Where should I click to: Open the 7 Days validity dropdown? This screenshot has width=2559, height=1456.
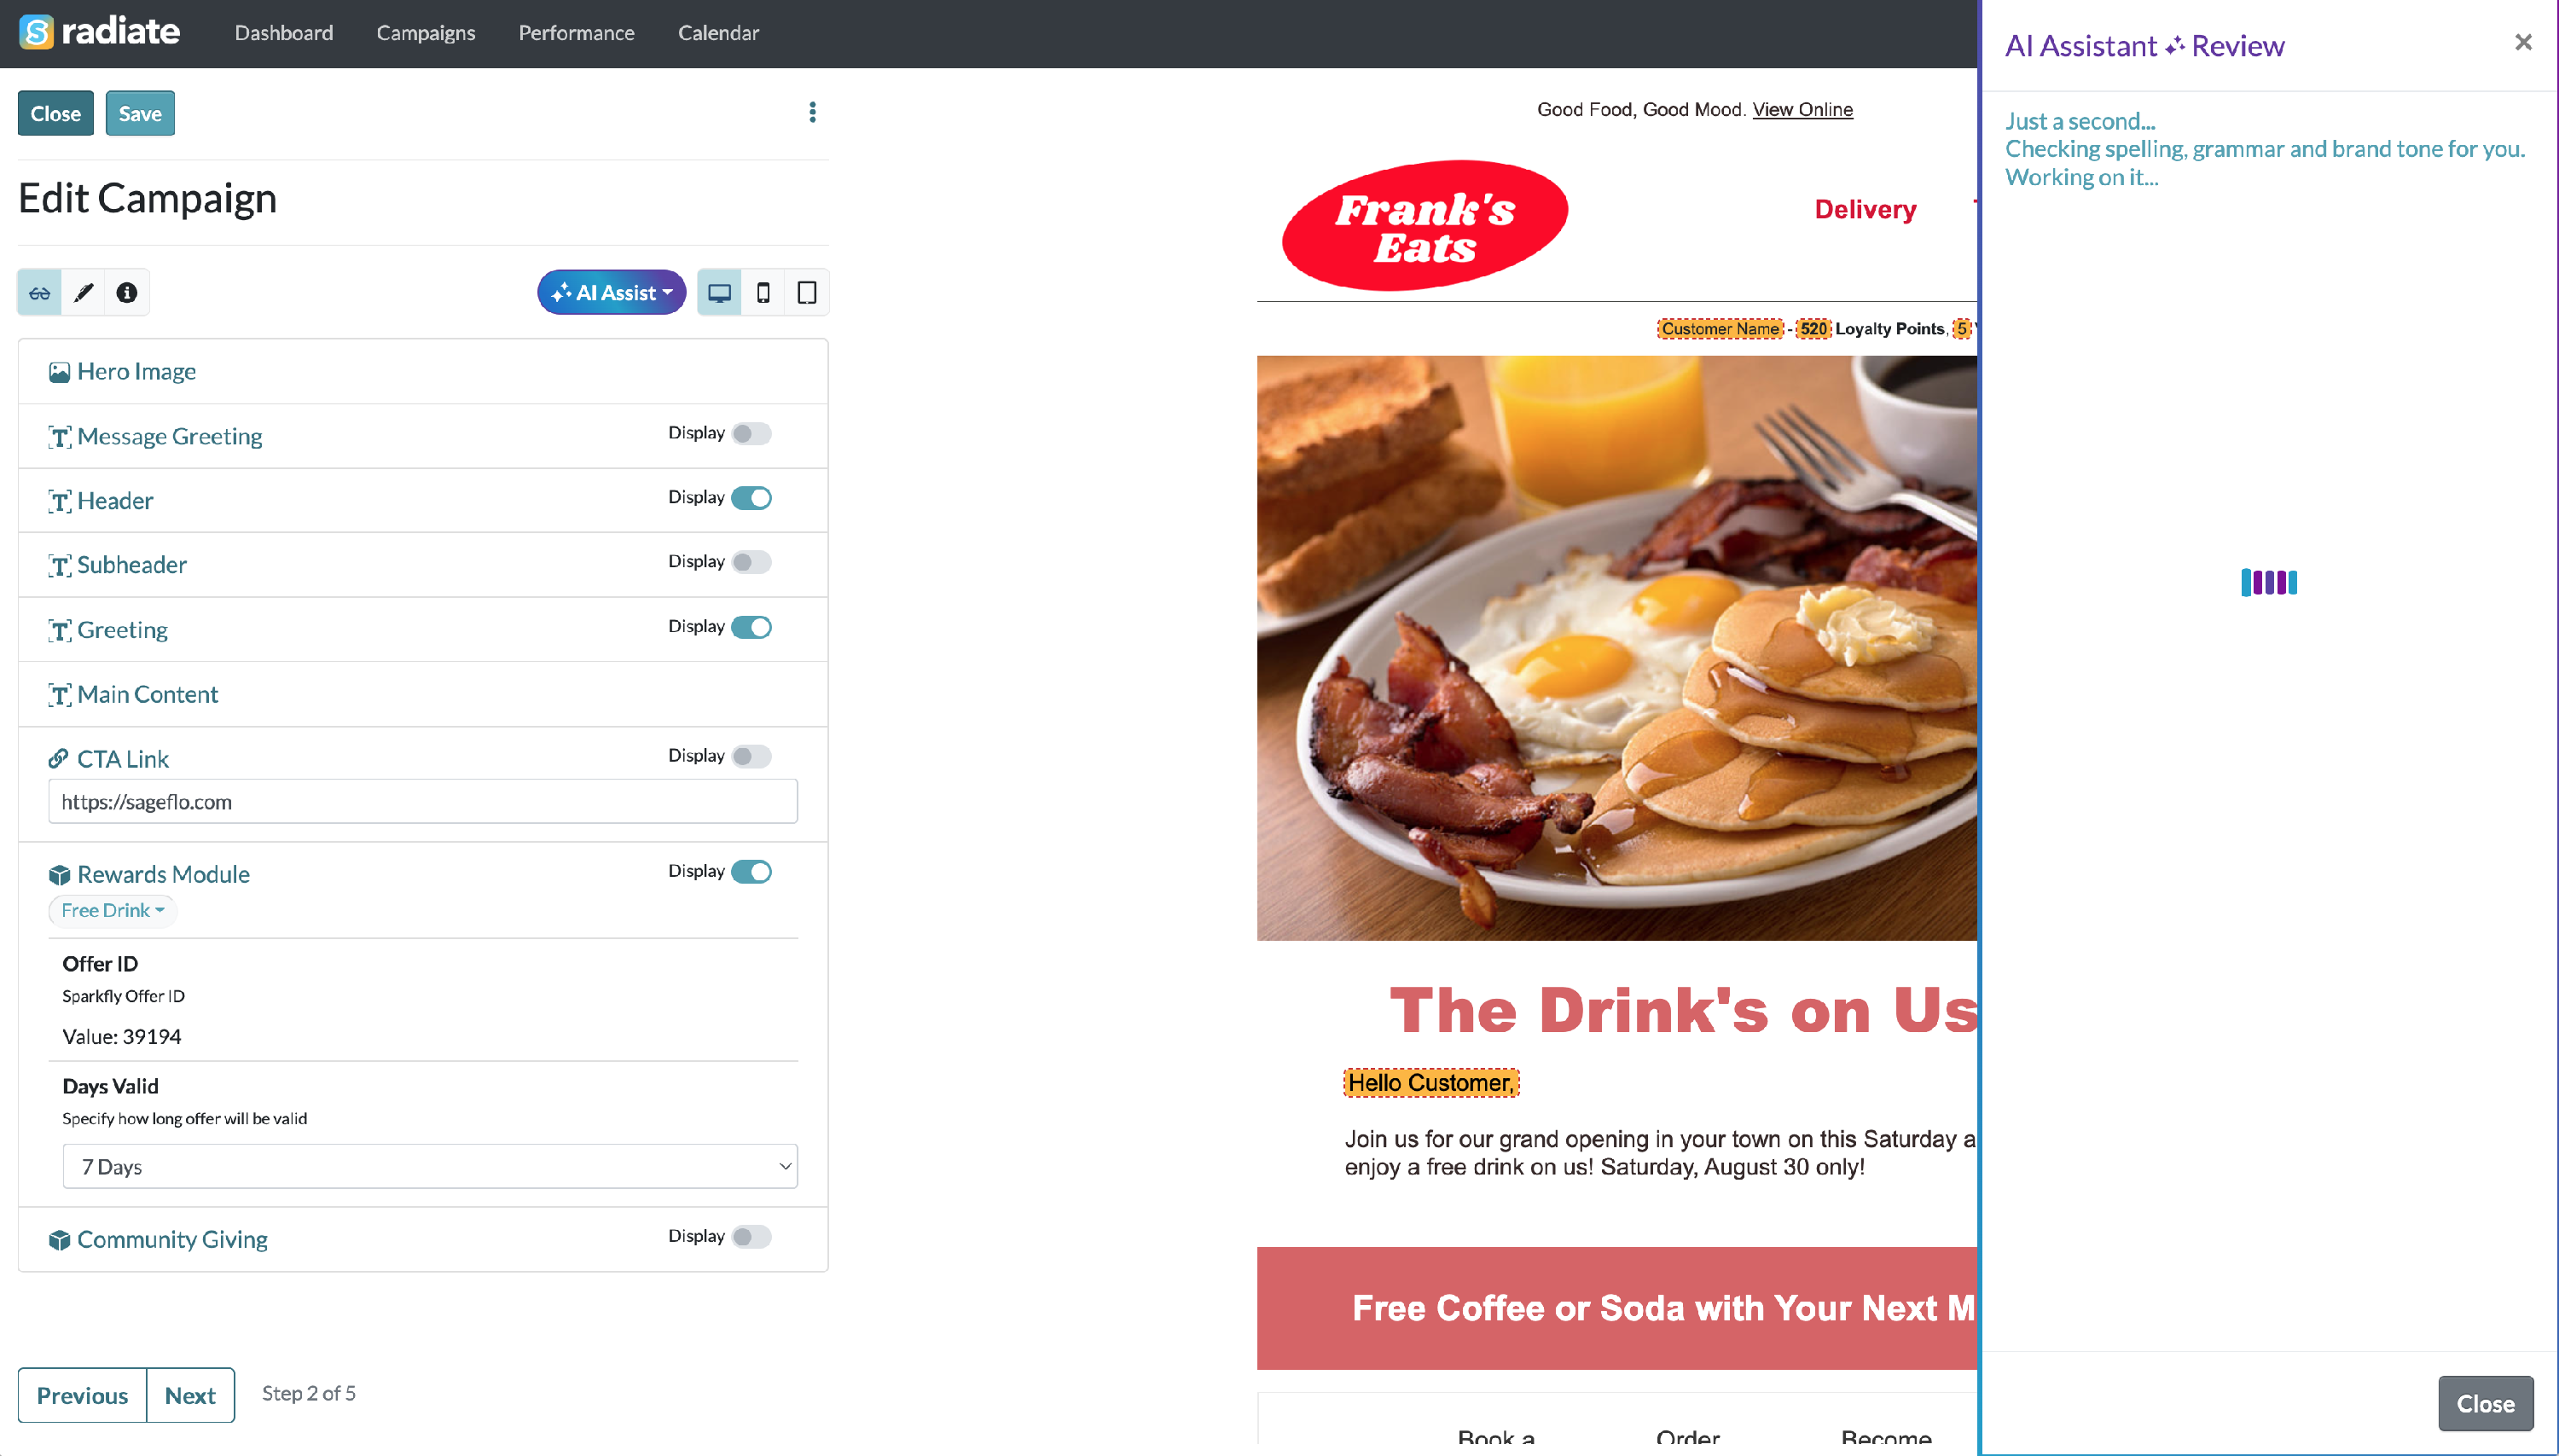[x=430, y=1166]
